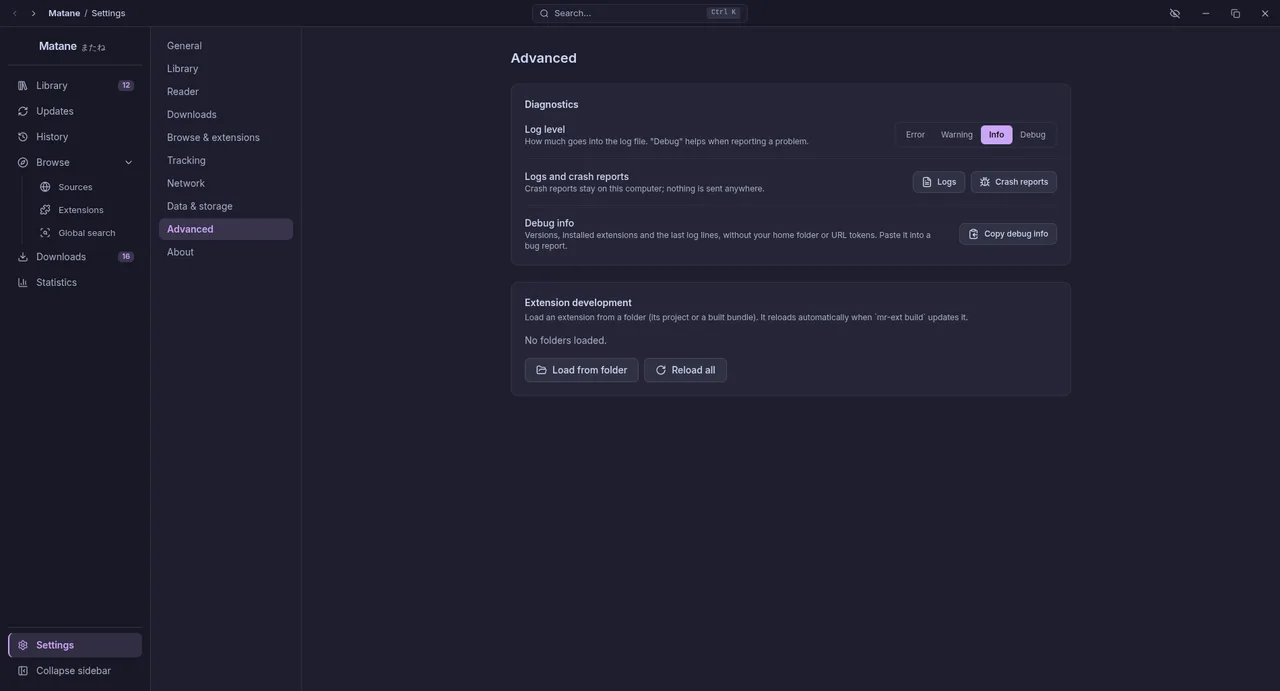The height and width of the screenshot is (691, 1280).
Task: Click the Downloads count badge 16
Action: [126, 257]
